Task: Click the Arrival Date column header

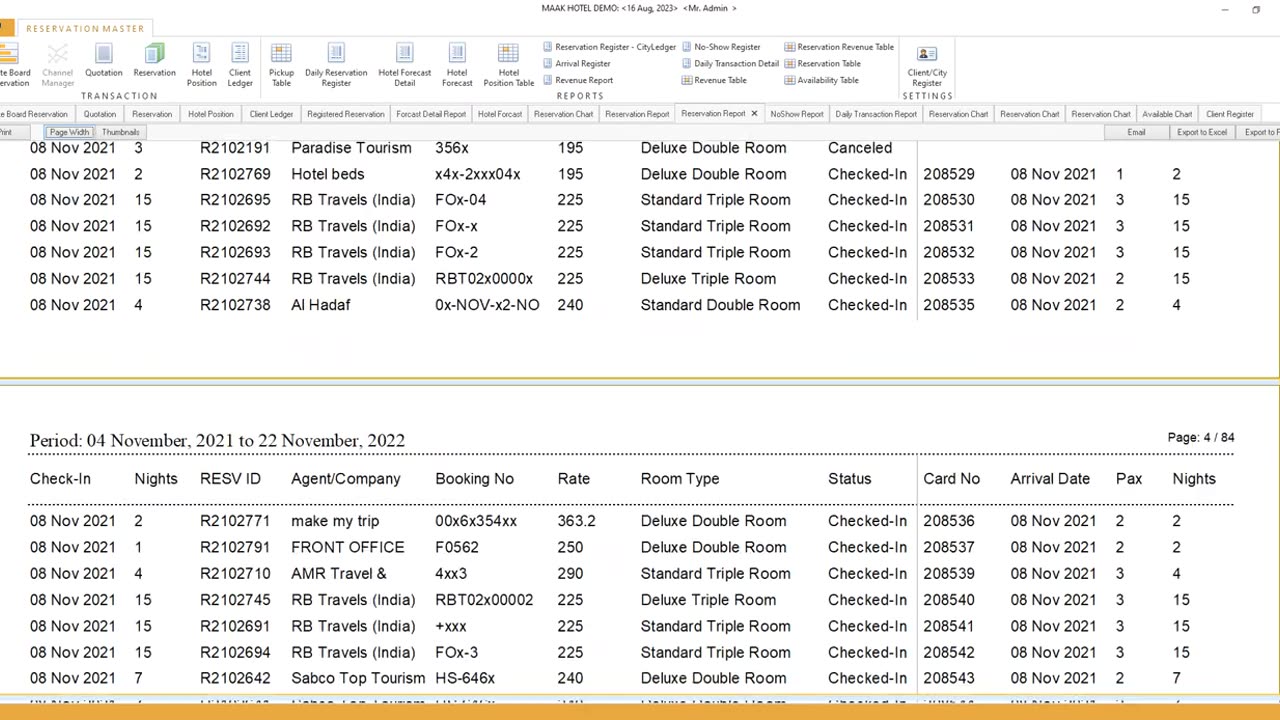Action: pyautogui.click(x=1050, y=479)
